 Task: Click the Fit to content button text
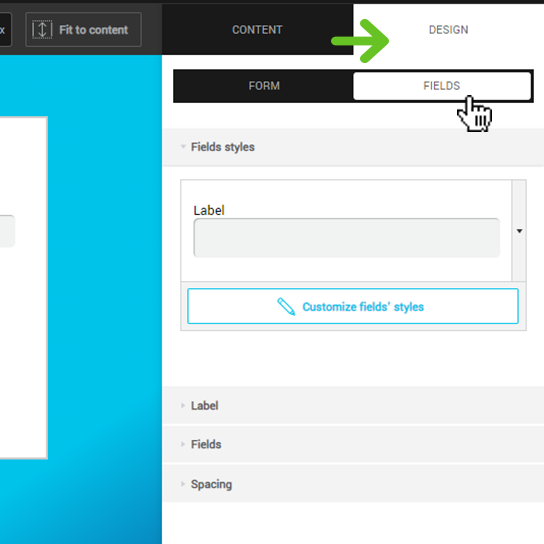pos(93,30)
